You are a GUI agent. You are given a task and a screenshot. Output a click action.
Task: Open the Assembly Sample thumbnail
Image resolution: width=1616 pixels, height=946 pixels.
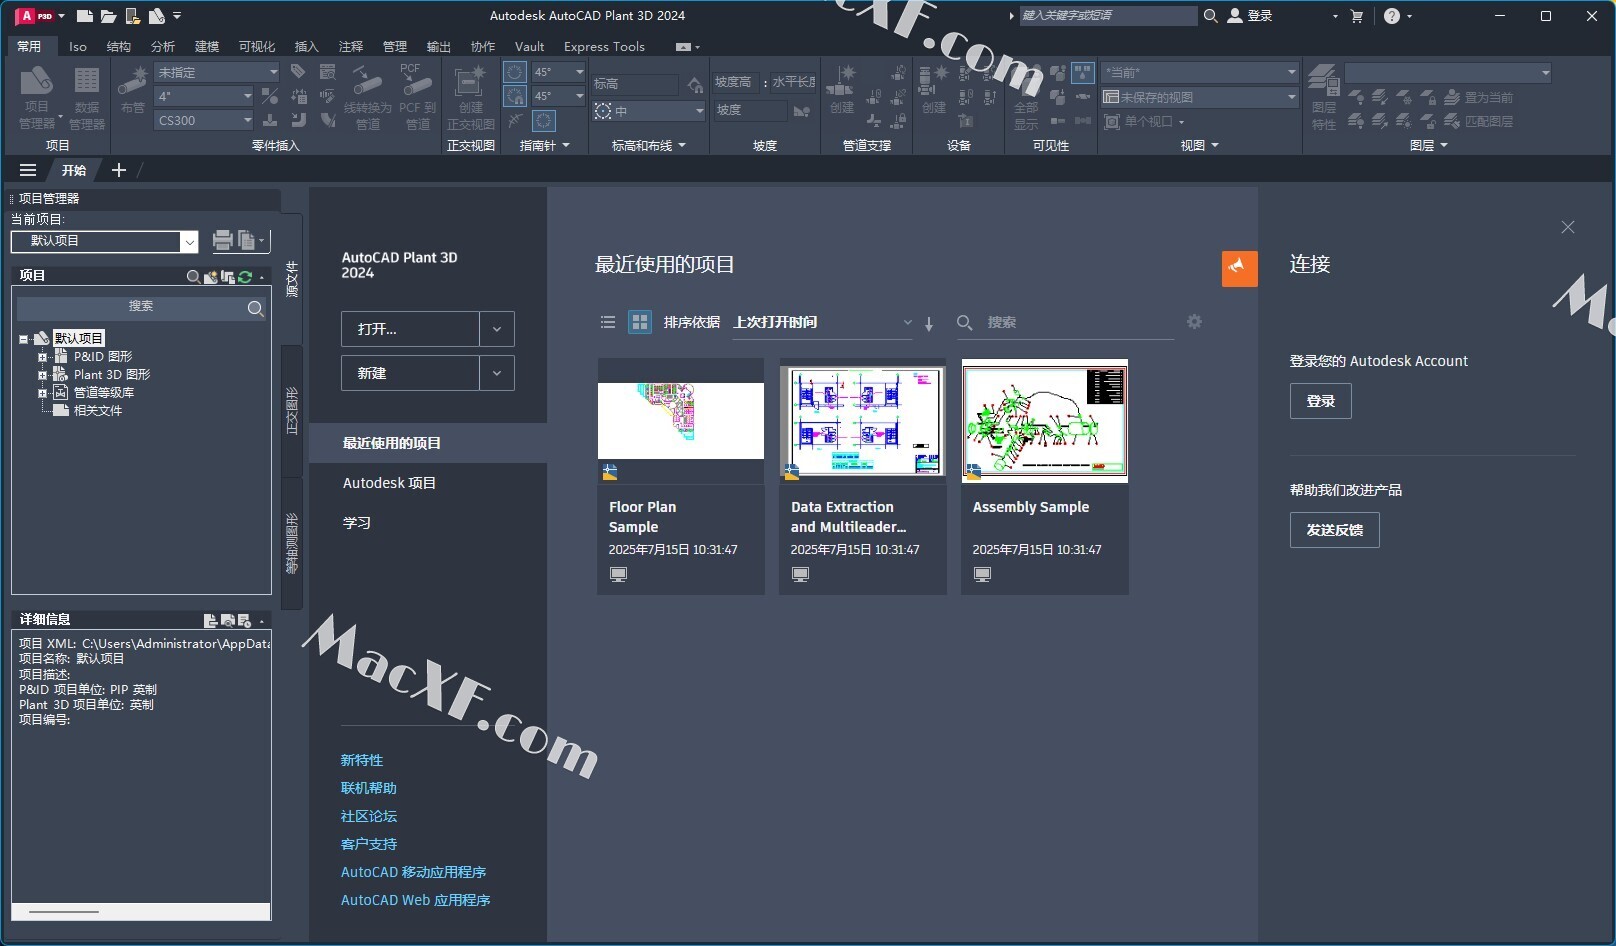[x=1045, y=421]
